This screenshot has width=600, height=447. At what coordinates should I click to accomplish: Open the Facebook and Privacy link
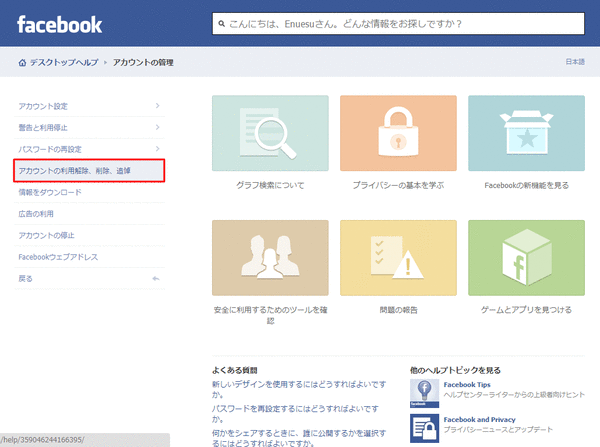coord(479,419)
